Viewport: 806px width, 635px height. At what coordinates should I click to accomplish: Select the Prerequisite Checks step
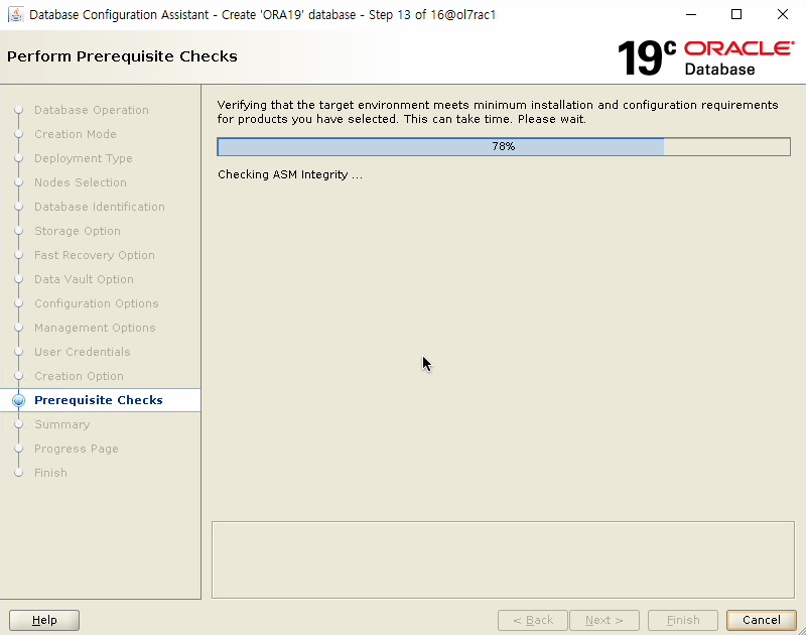[98, 400]
